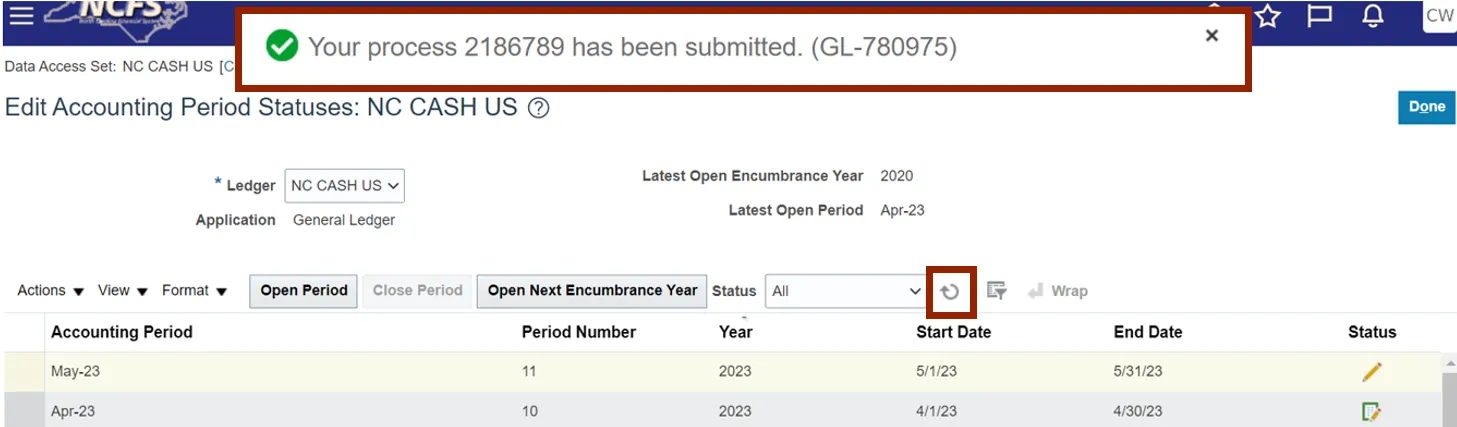Click the refresh icon beside Status

[950, 291]
